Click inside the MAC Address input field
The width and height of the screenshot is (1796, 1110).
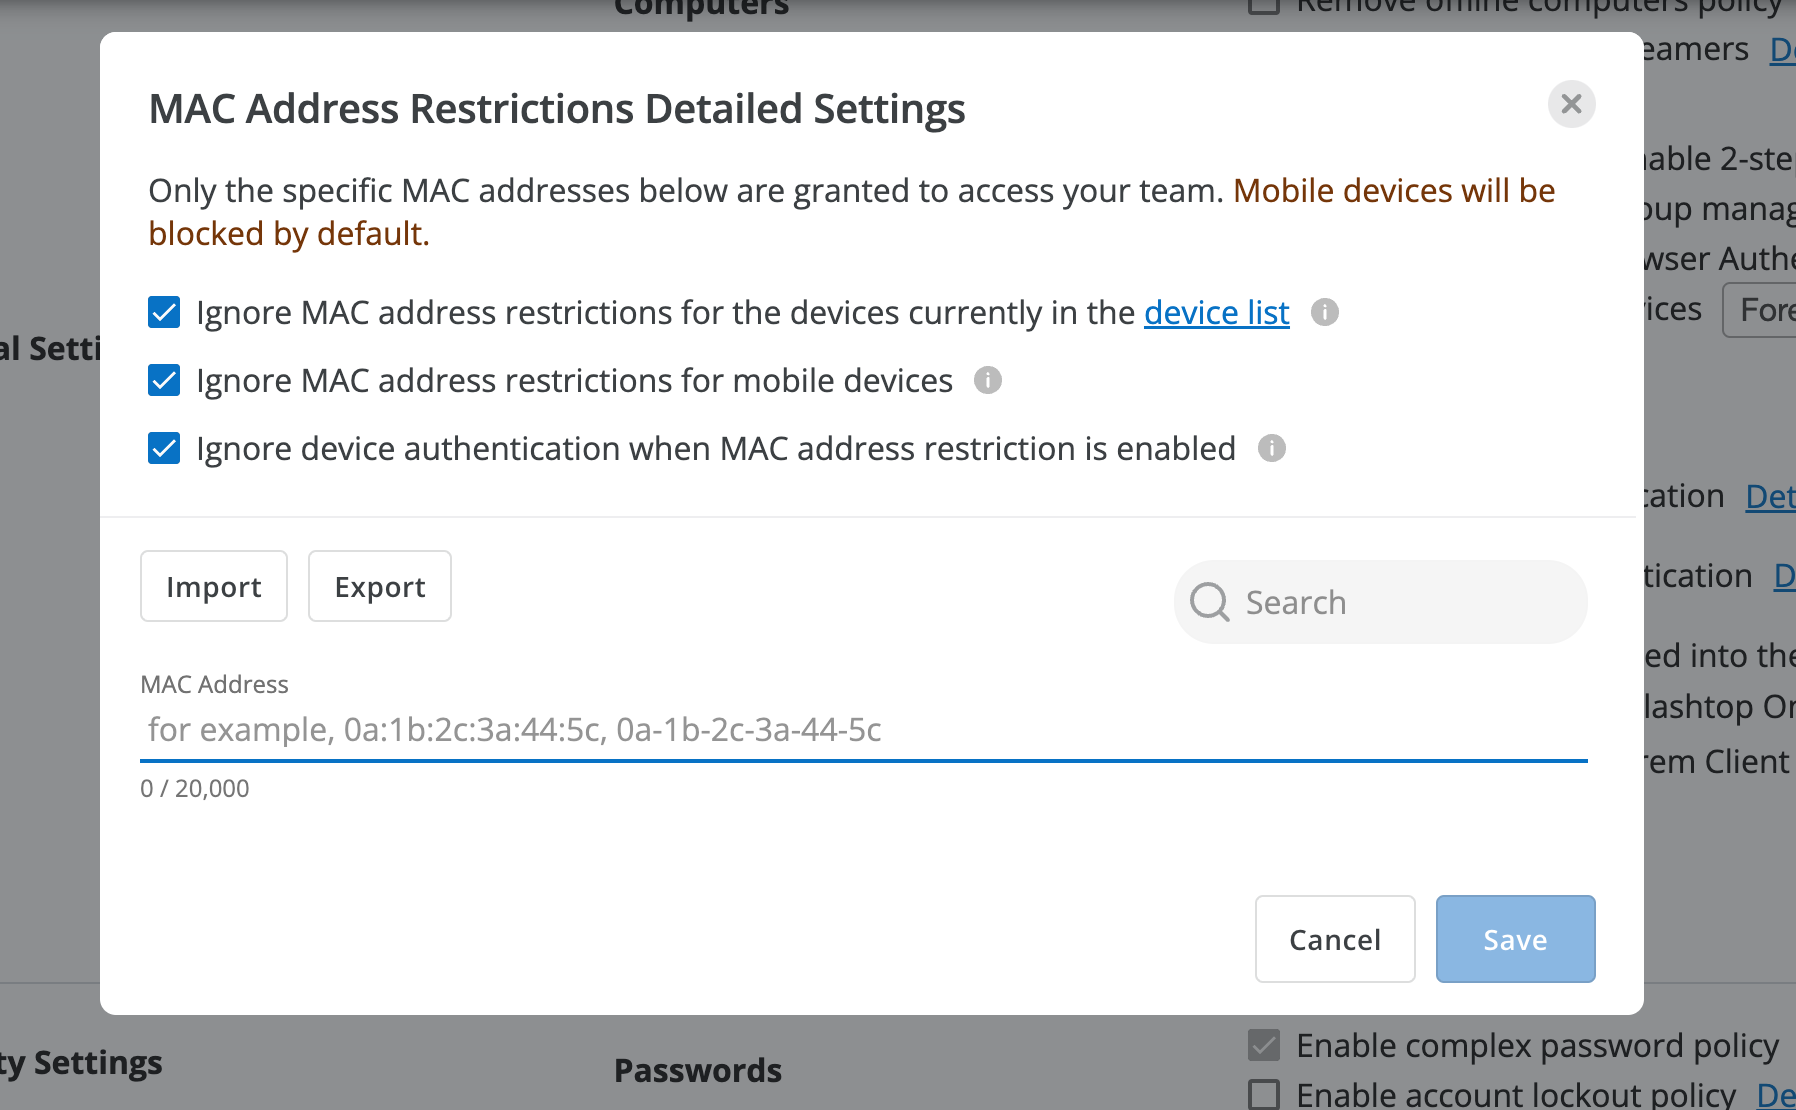pos(700,730)
